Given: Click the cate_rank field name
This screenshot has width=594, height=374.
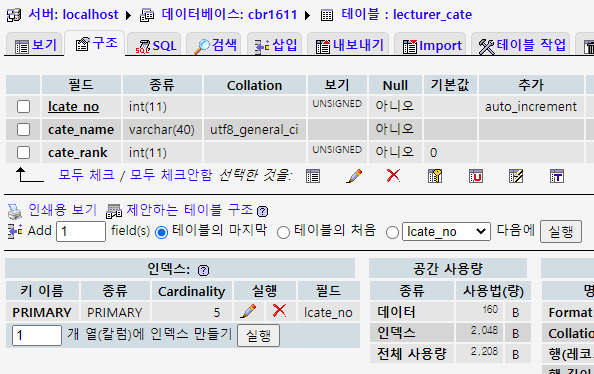Looking at the screenshot, I should pos(78,153).
